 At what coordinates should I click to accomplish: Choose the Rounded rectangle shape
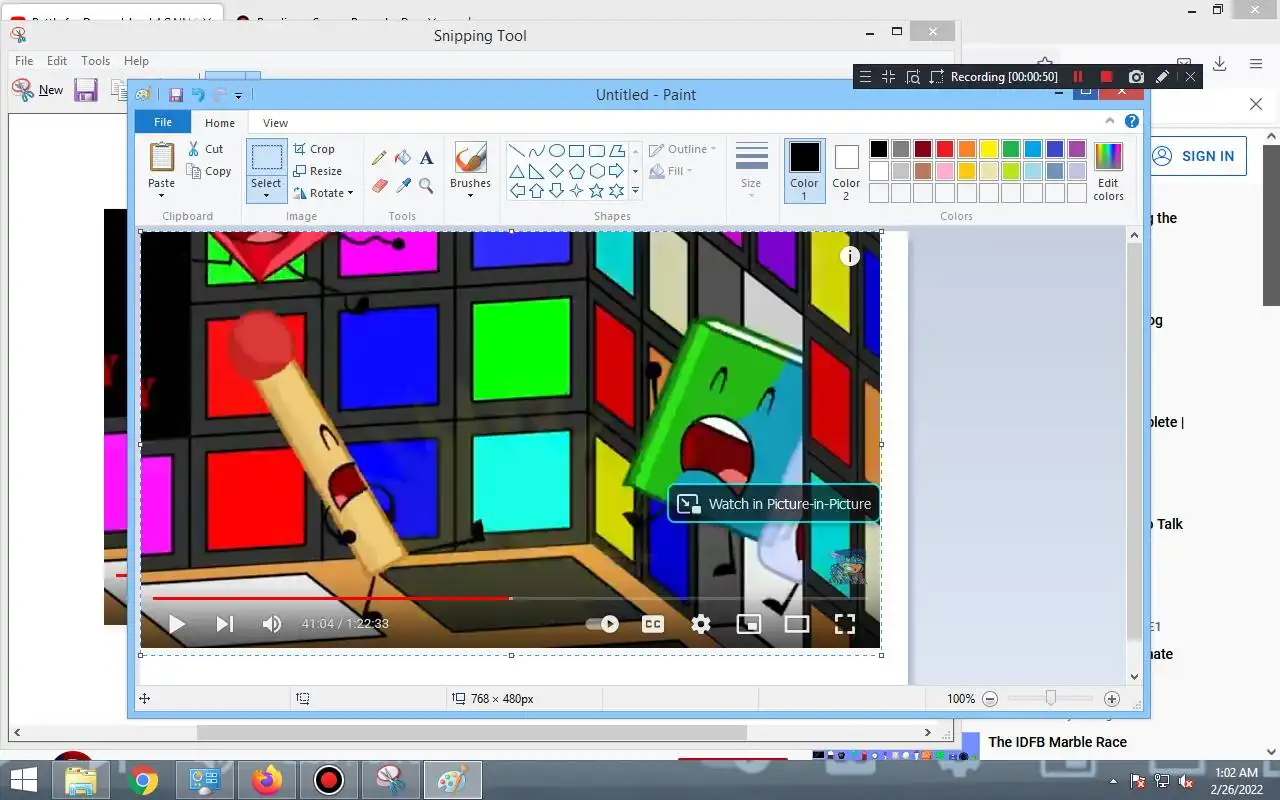[597, 151]
